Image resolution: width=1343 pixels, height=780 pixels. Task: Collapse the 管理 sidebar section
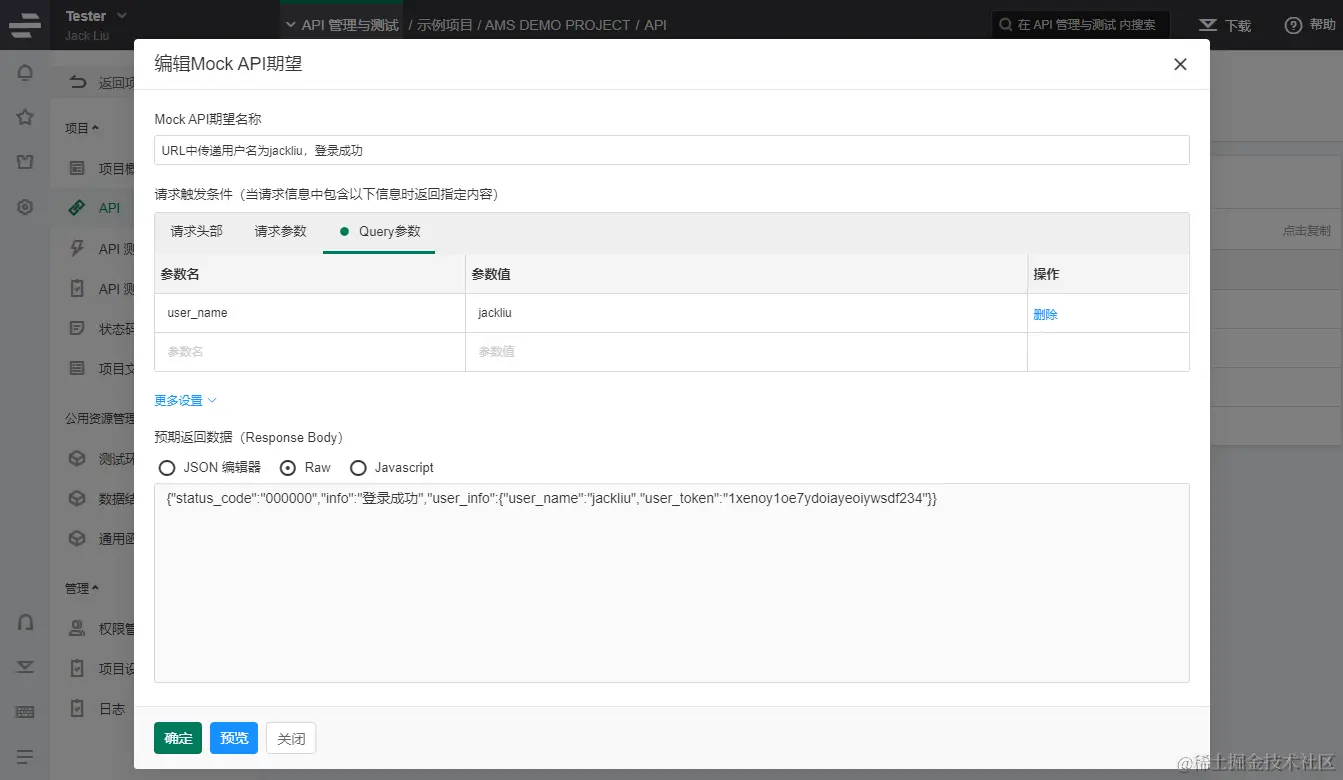click(82, 589)
